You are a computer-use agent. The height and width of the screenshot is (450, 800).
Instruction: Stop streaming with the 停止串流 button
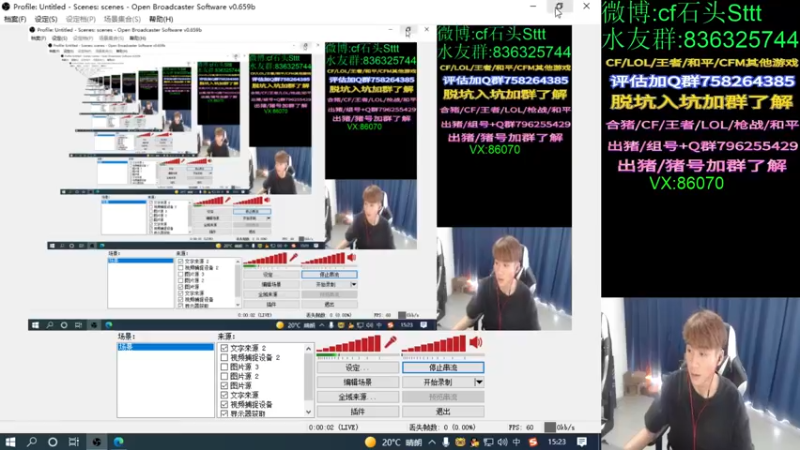point(443,367)
